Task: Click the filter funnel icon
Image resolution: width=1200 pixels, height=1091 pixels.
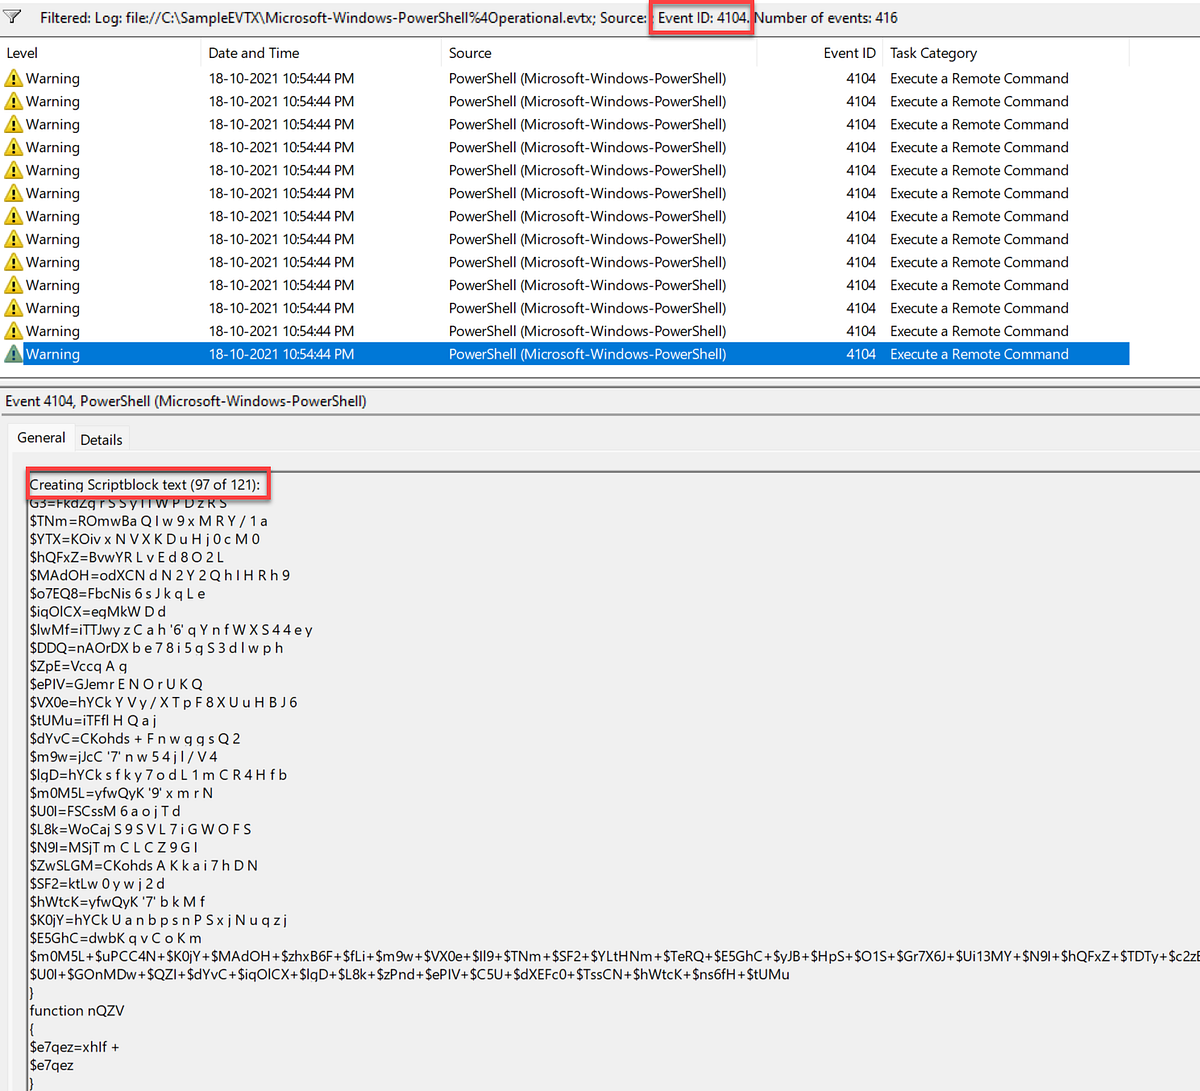Action: [x=12, y=17]
